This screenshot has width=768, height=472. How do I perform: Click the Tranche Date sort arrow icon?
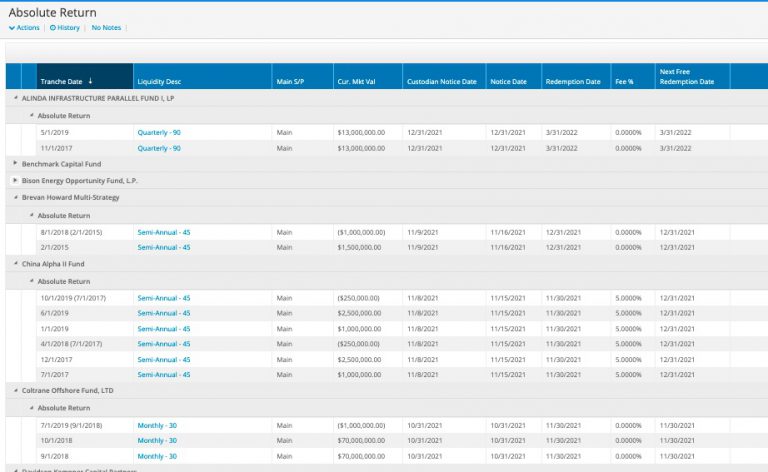pyautogui.click(x=91, y=81)
